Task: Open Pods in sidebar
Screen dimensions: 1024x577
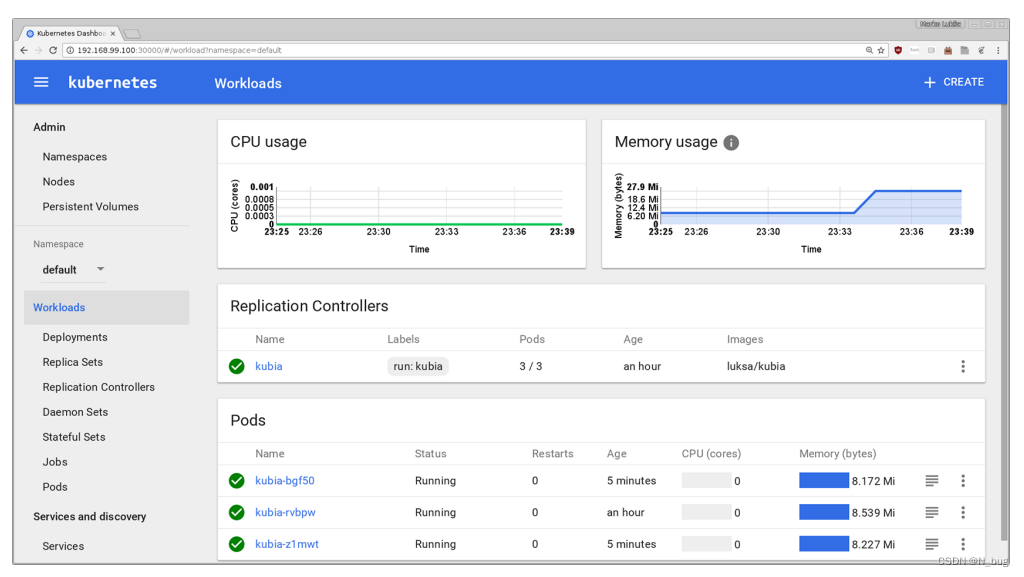Action: [x=55, y=487]
